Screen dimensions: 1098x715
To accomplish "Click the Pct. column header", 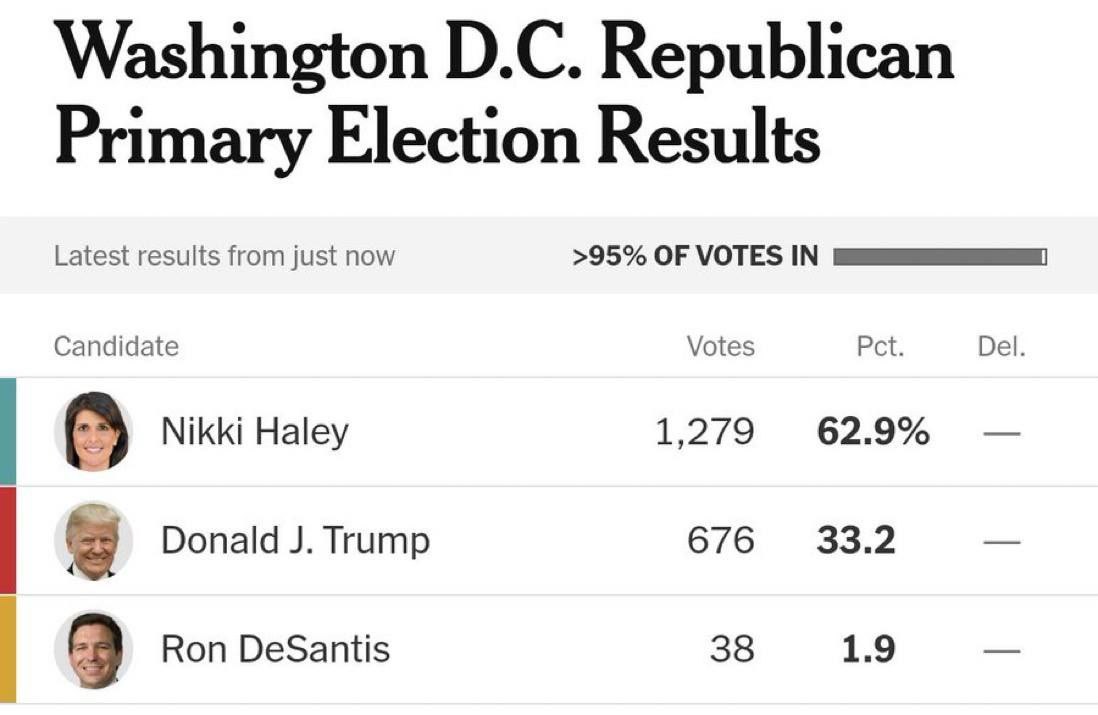I will click(x=880, y=347).
